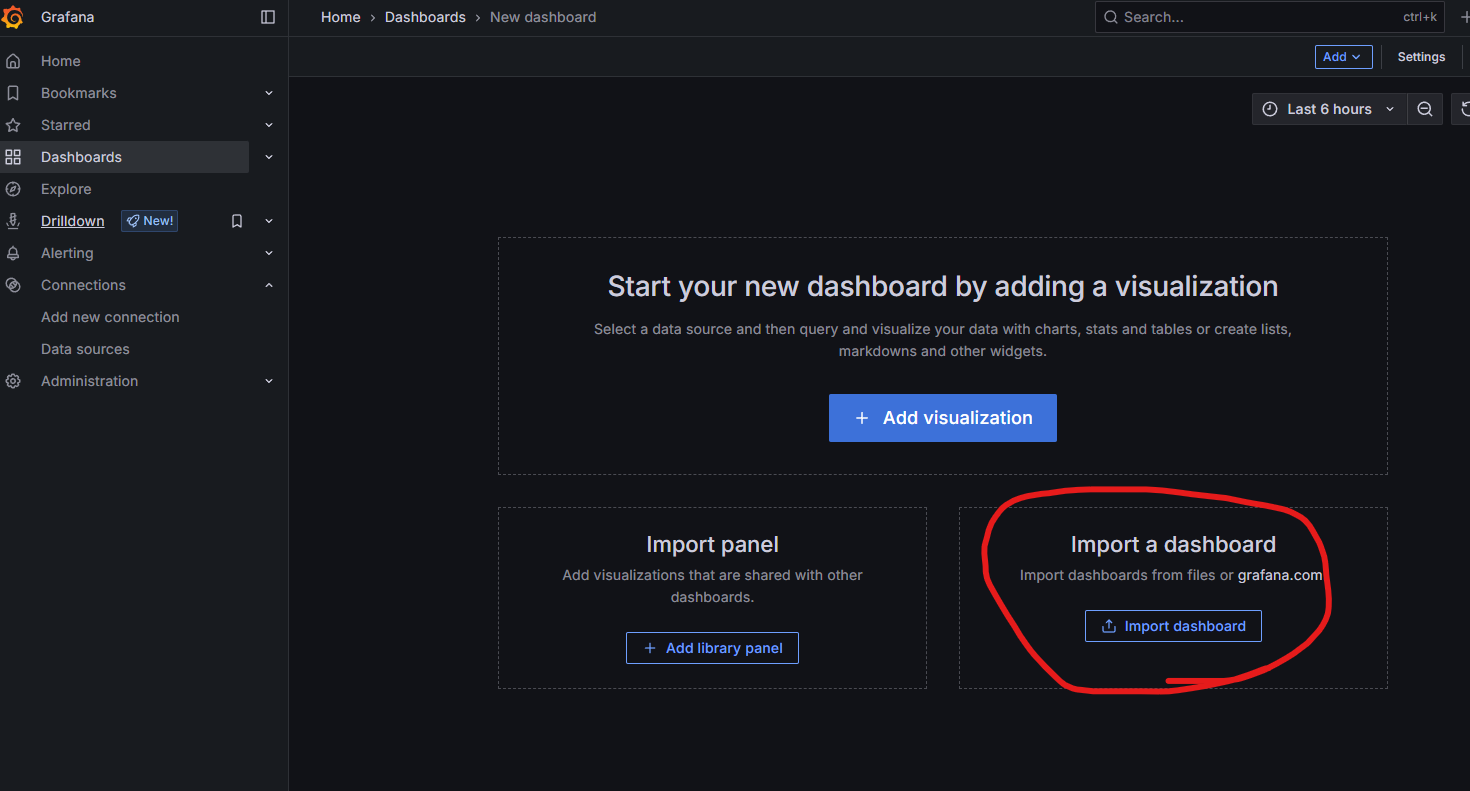Viewport: 1470px width, 791px height.
Task: Click the New! badge beside Drilldown
Action: click(150, 221)
